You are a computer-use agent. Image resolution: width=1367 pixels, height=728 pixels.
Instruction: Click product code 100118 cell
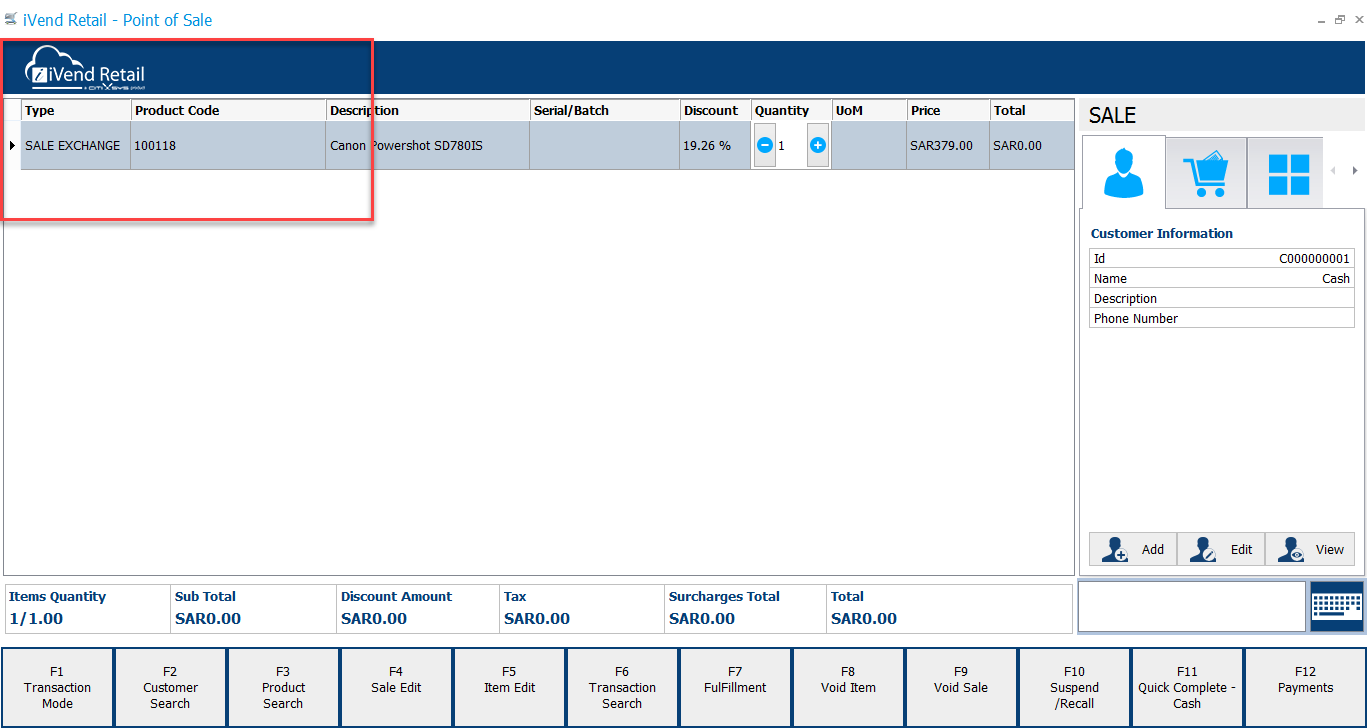click(x=228, y=146)
